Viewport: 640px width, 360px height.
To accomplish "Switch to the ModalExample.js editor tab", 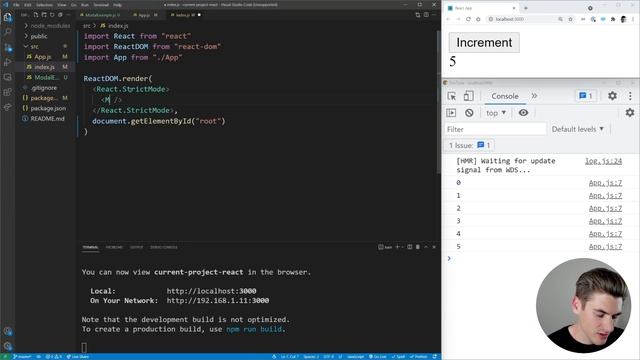I will coord(102,15).
